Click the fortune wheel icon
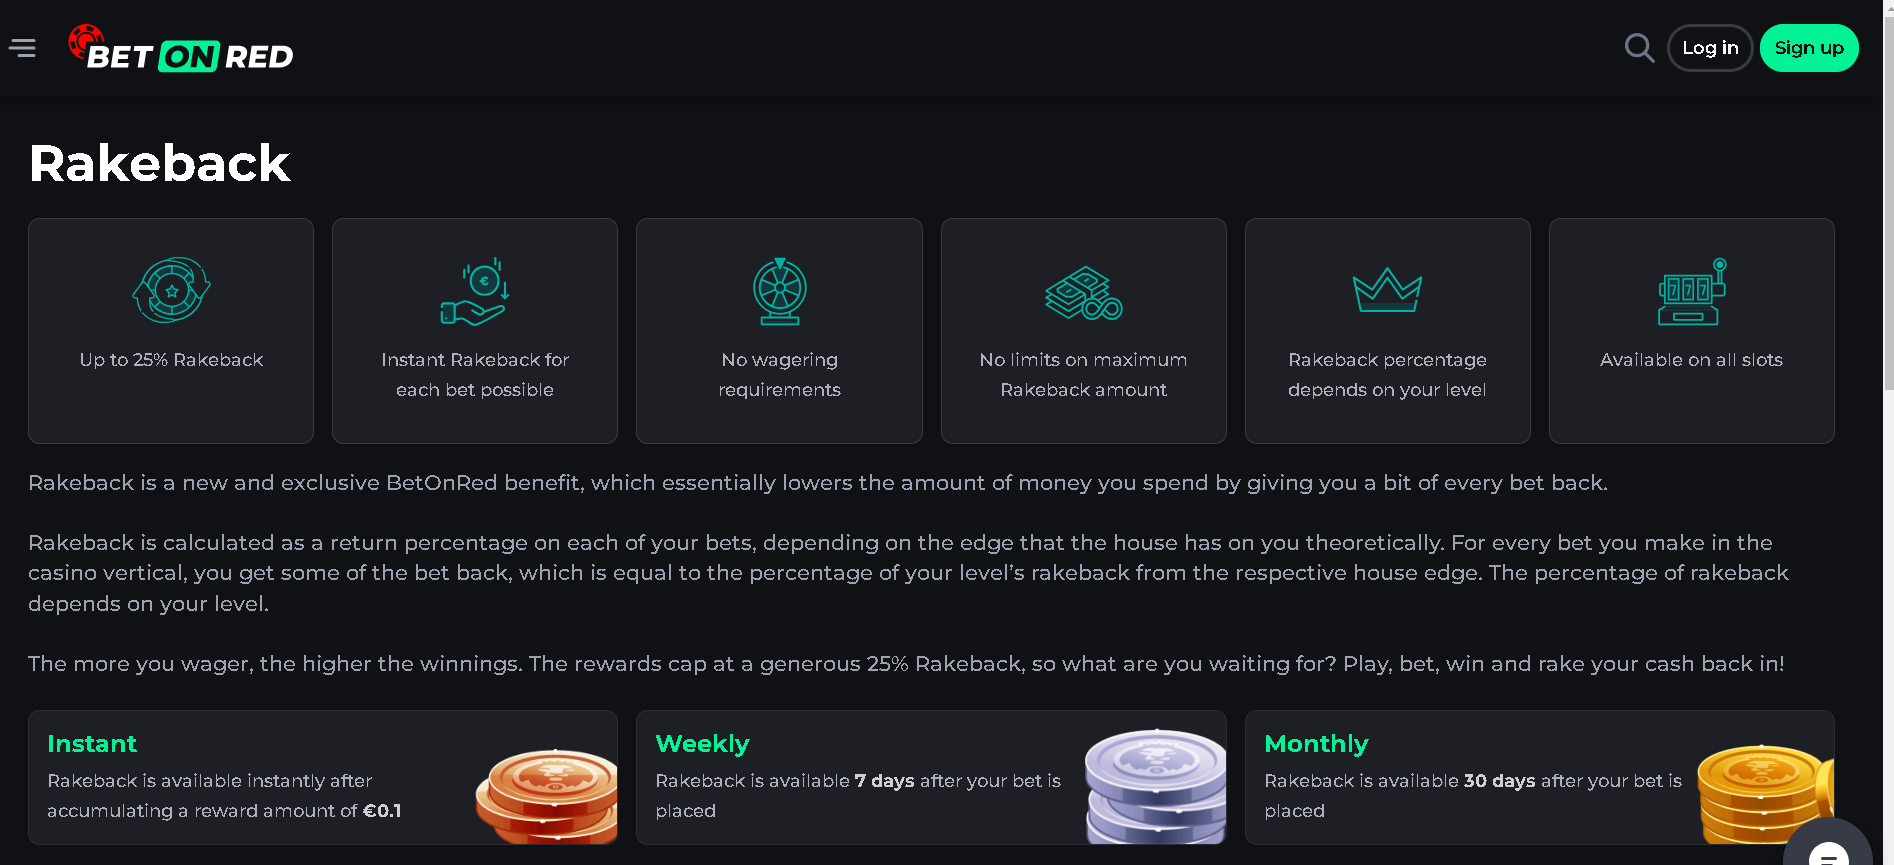This screenshot has width=1894, height=865. click(x=779, y=291)
